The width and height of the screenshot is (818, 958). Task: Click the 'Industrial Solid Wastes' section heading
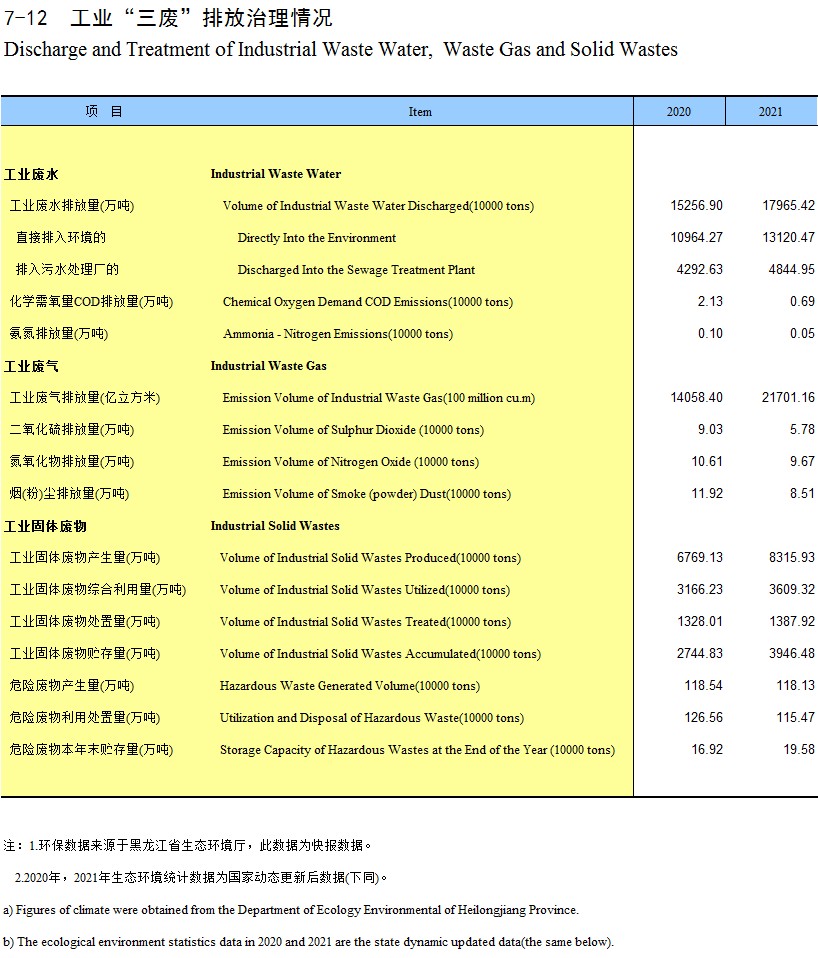click(275, 525)
